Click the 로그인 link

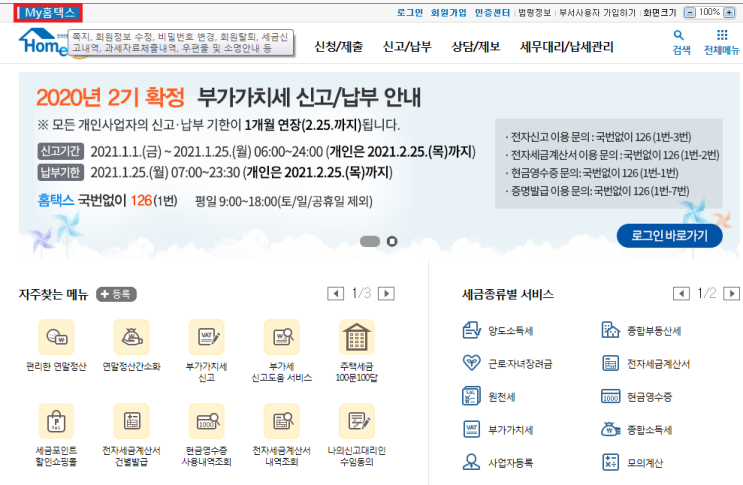click(409, 13)
